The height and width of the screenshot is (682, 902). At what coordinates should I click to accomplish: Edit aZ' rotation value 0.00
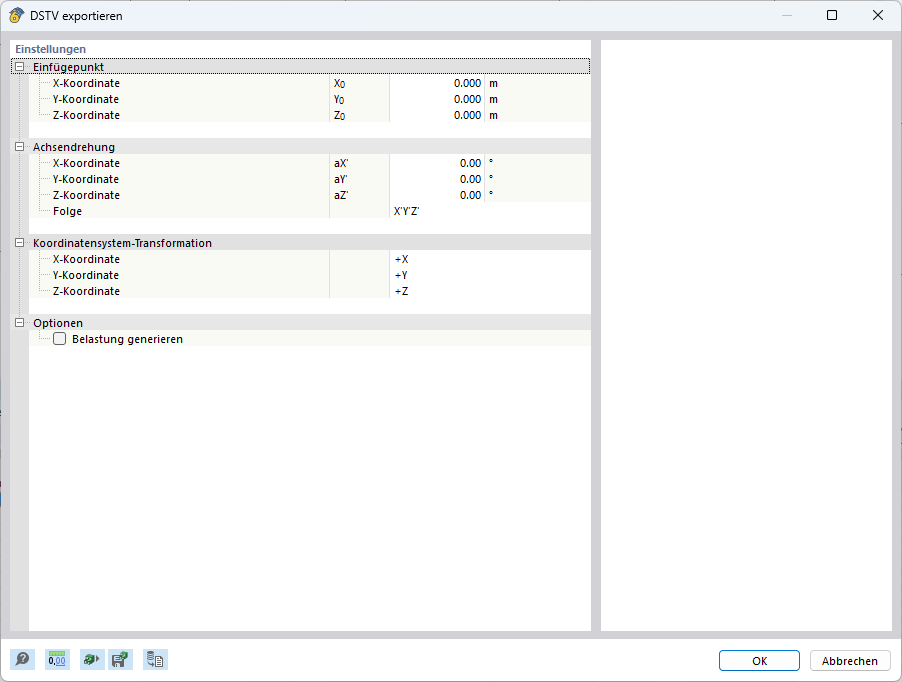point(437,195)
